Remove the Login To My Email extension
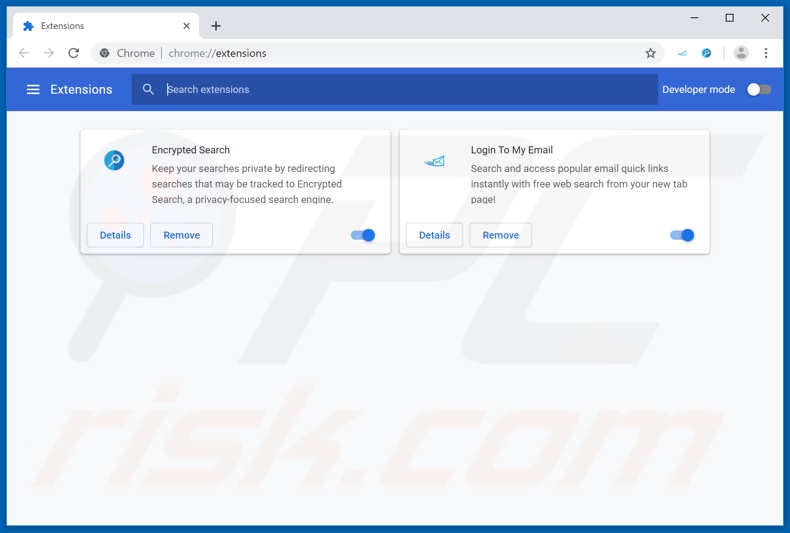 coord(501,235)
